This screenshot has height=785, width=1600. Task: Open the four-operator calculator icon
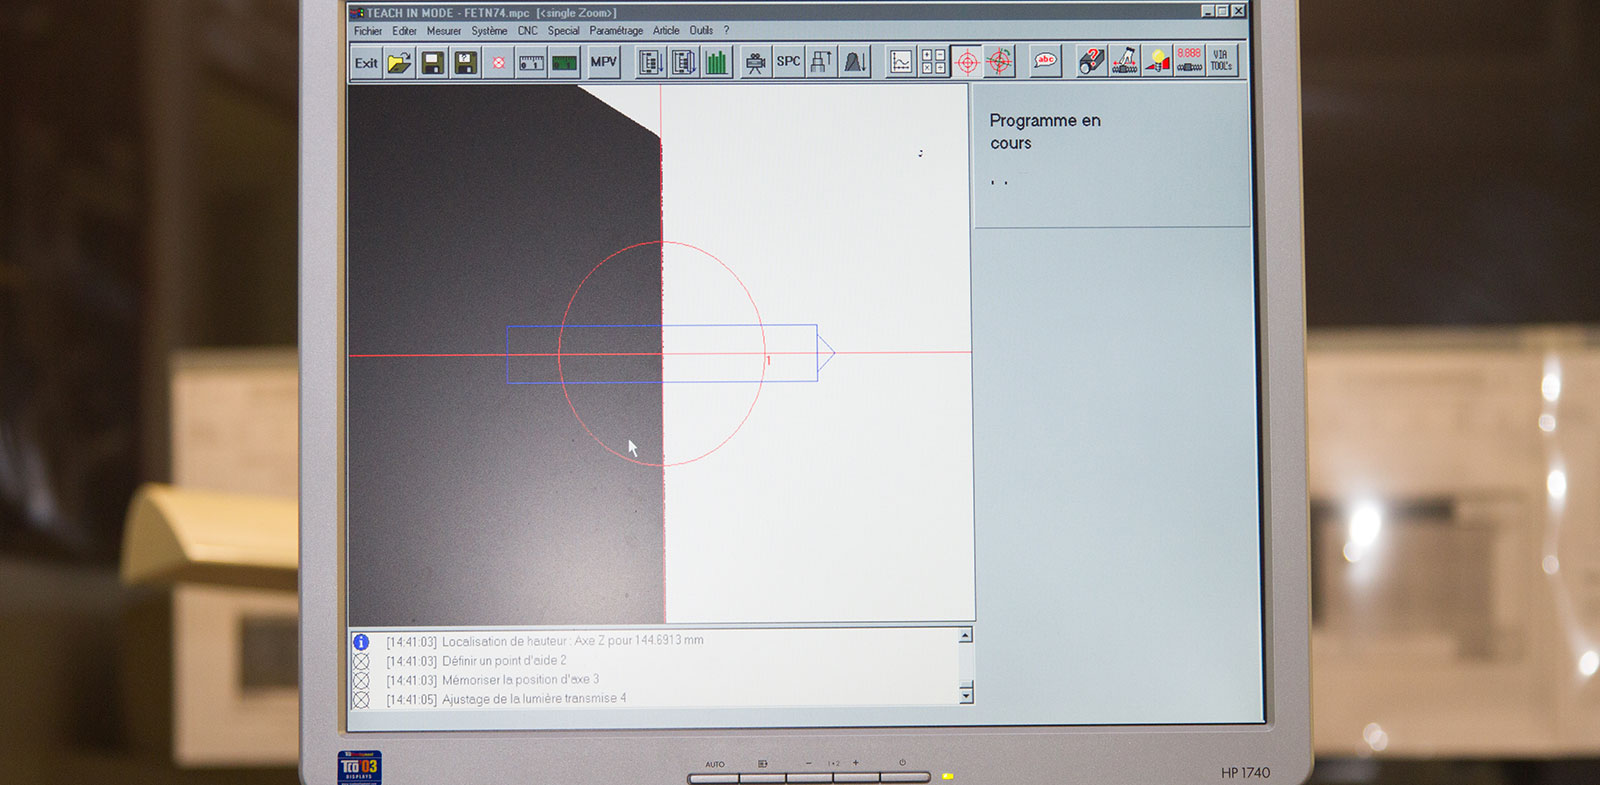[x=933, y=62]
